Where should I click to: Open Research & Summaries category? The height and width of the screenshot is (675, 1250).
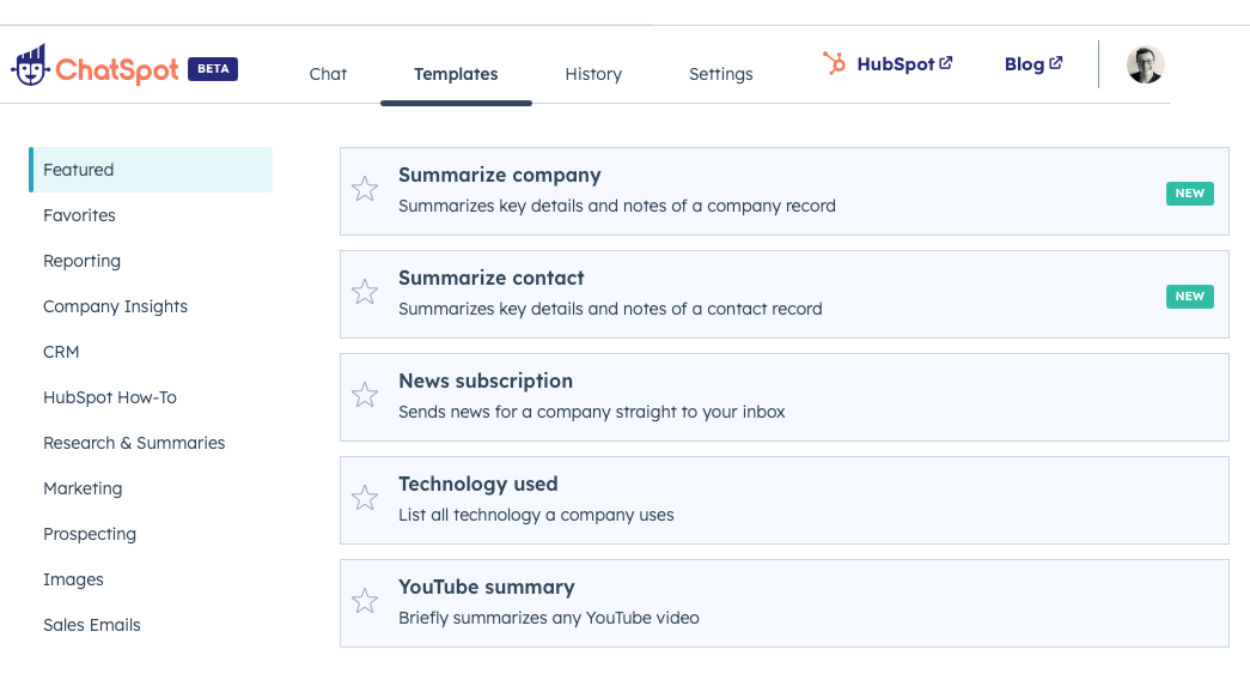click(x=134, y=443)
